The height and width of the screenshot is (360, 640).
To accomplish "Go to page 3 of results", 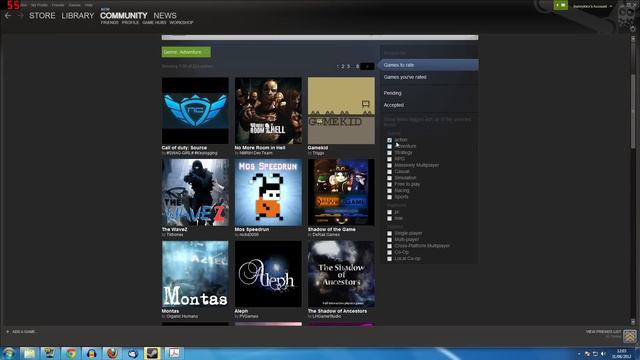I will (x=348, y=66).
